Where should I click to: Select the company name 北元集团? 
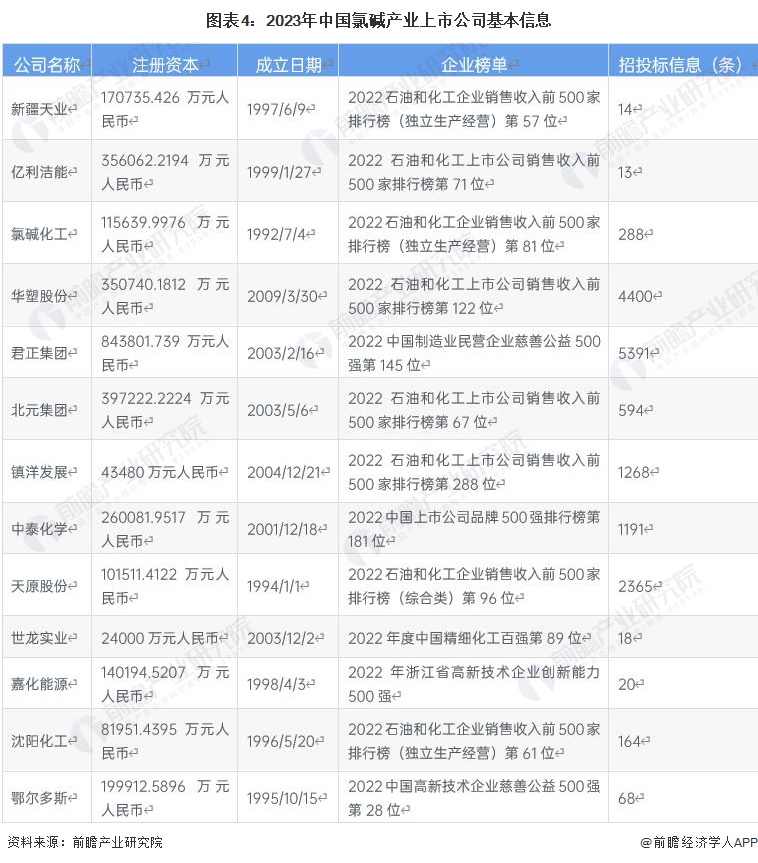pyautogui.click(x=39, y=410)
